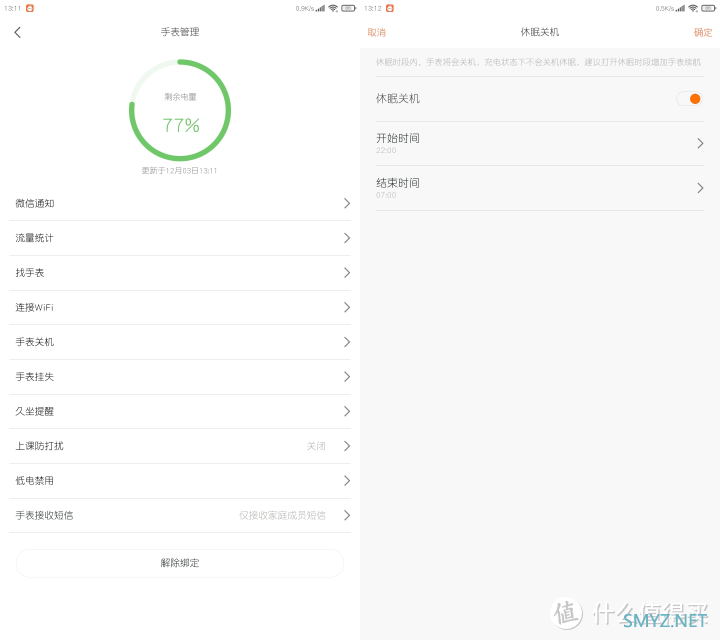The height and width of the screenshot is (640, 720).
Task: Click chevron beside 低电禁用
Action: pyautogui.click(x=347, y=481)
